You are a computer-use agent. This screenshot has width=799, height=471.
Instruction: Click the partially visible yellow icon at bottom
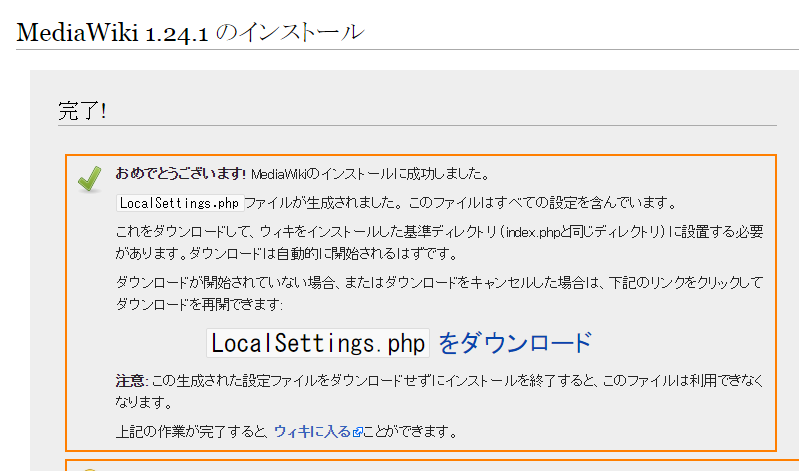click(90, 468)
